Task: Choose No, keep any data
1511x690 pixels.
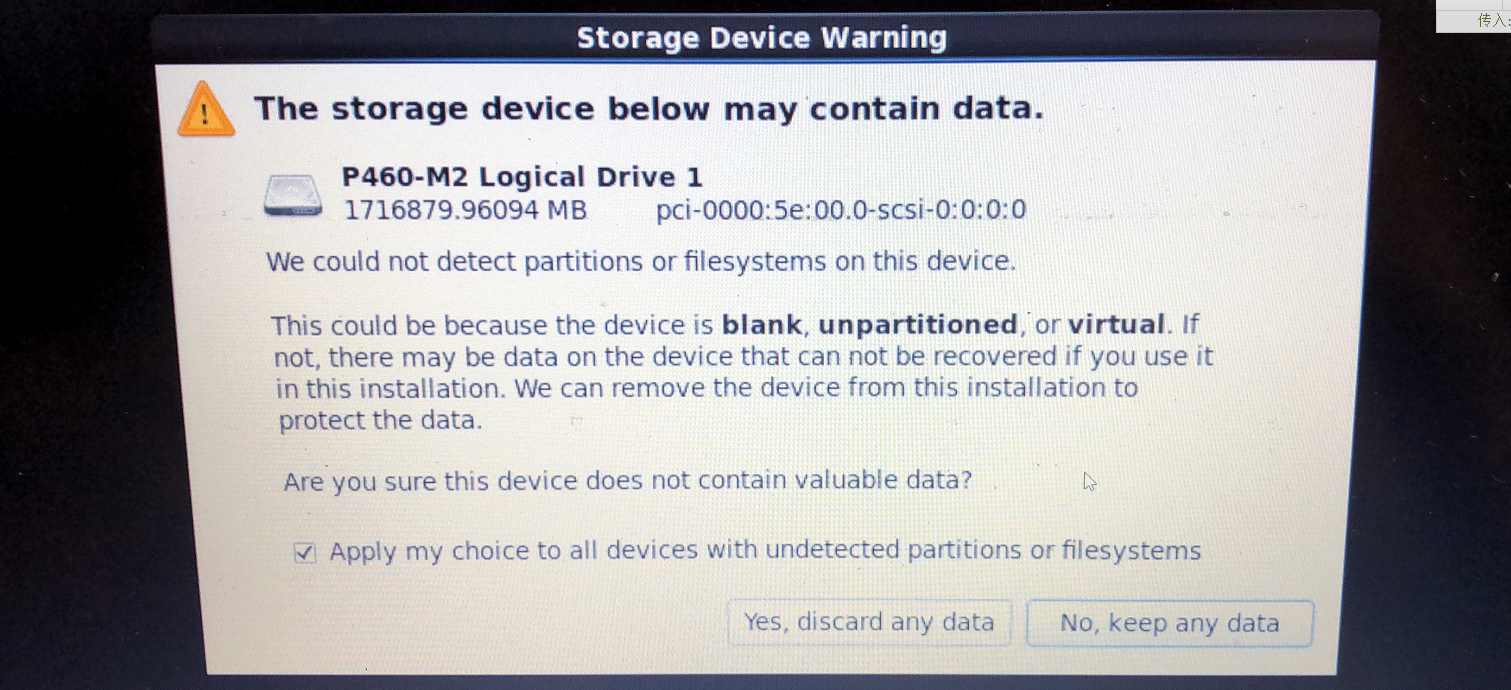Action: tap(1169, 623)
